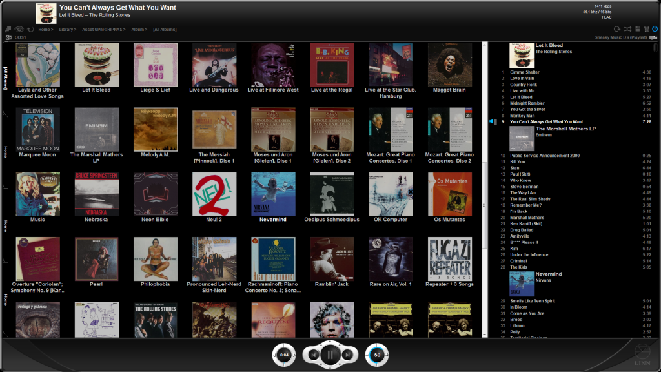Click the All Albums breadcrumb
The width and height of the screenshot is (661, 372).
pyautogui.click(x=164, y=30)
